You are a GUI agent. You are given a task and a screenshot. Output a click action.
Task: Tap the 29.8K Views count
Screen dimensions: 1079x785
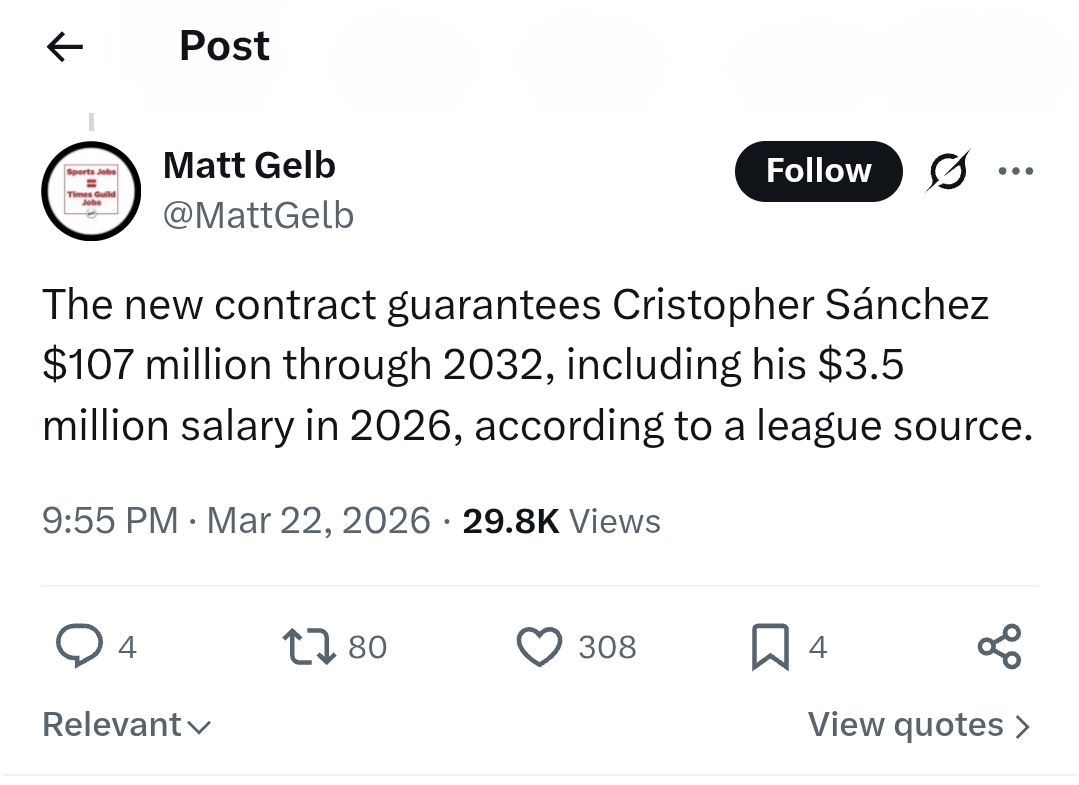coord(561,521)
